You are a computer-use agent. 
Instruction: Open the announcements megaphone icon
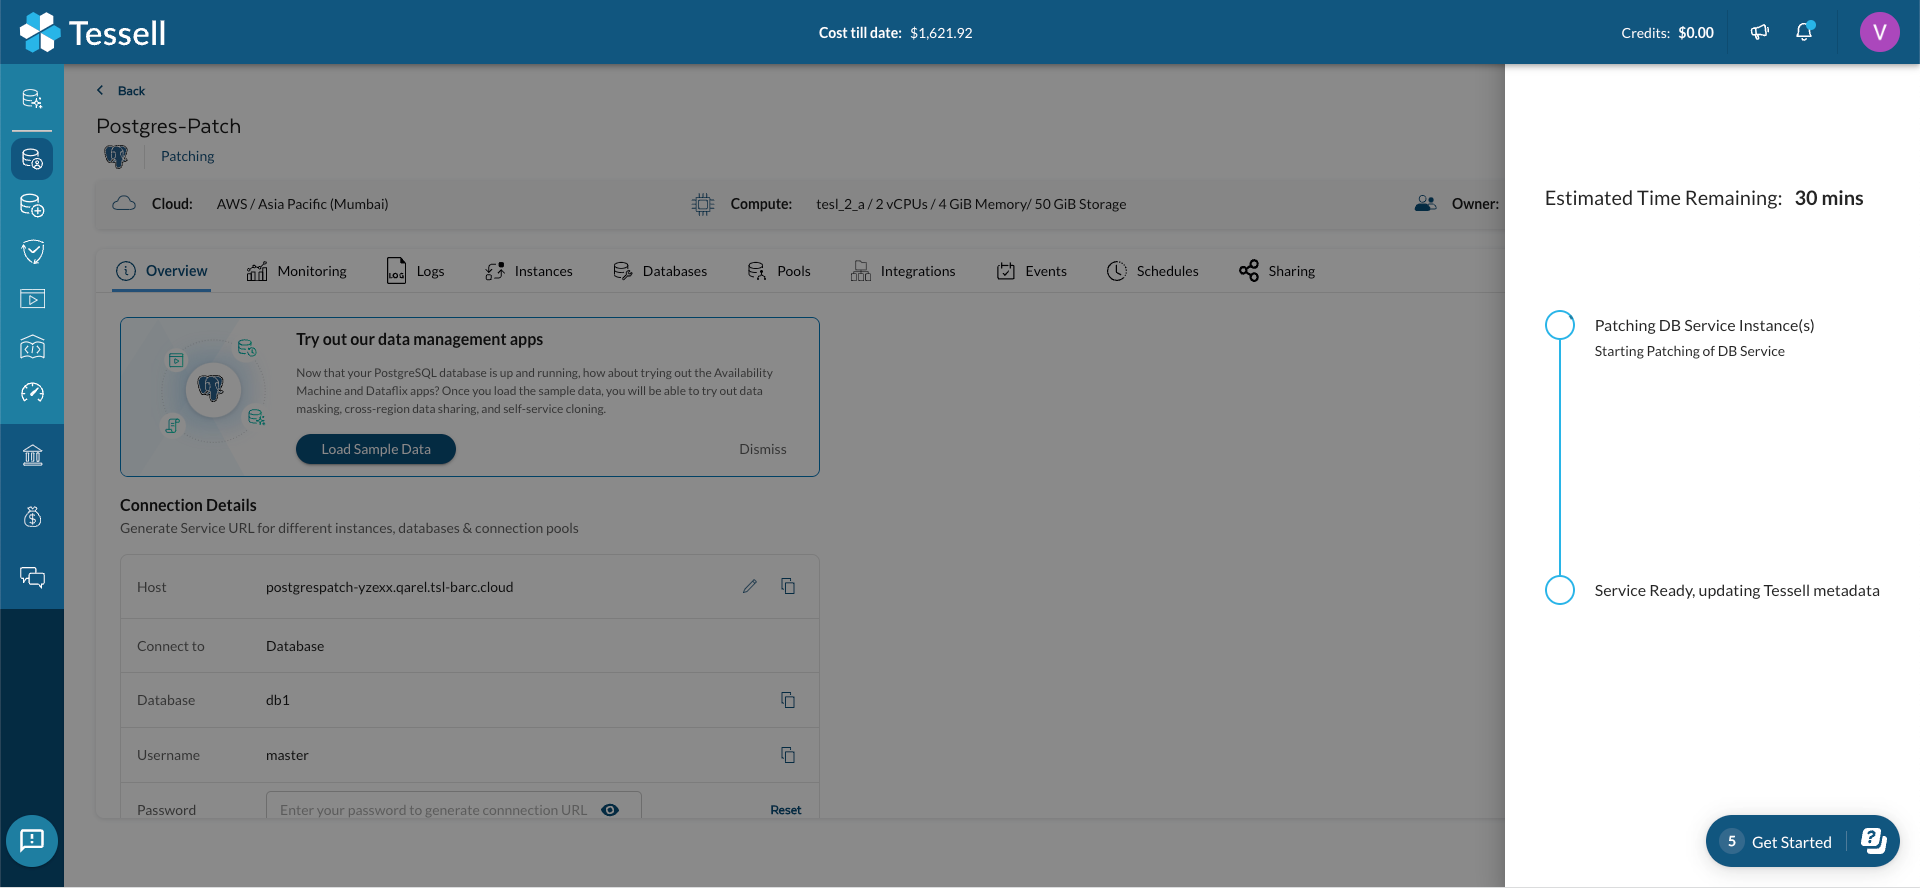[x=1760, y=32]
